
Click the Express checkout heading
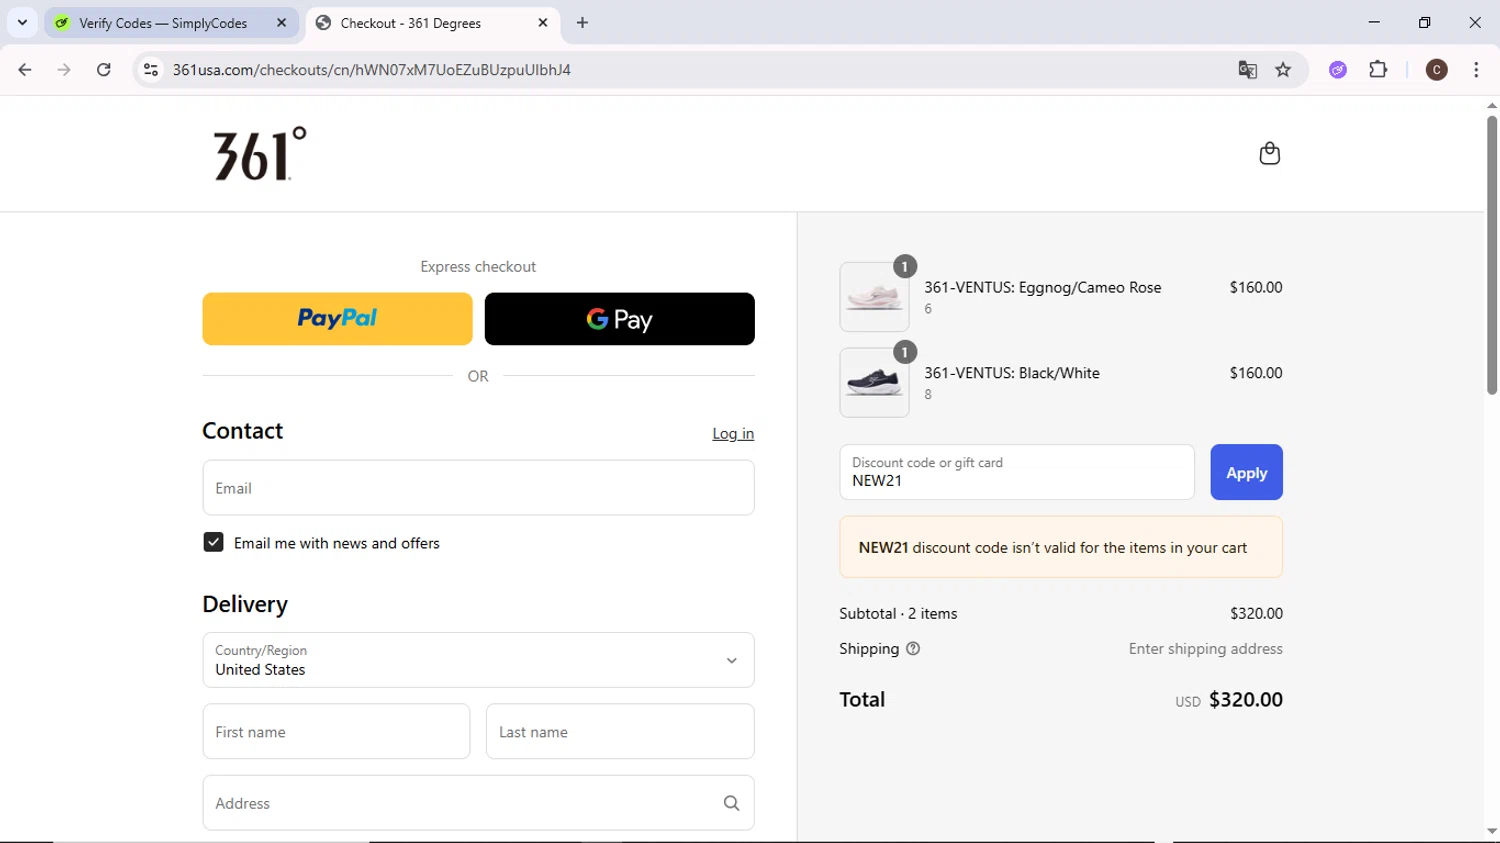pyautogui.click(x=478, y=267)
